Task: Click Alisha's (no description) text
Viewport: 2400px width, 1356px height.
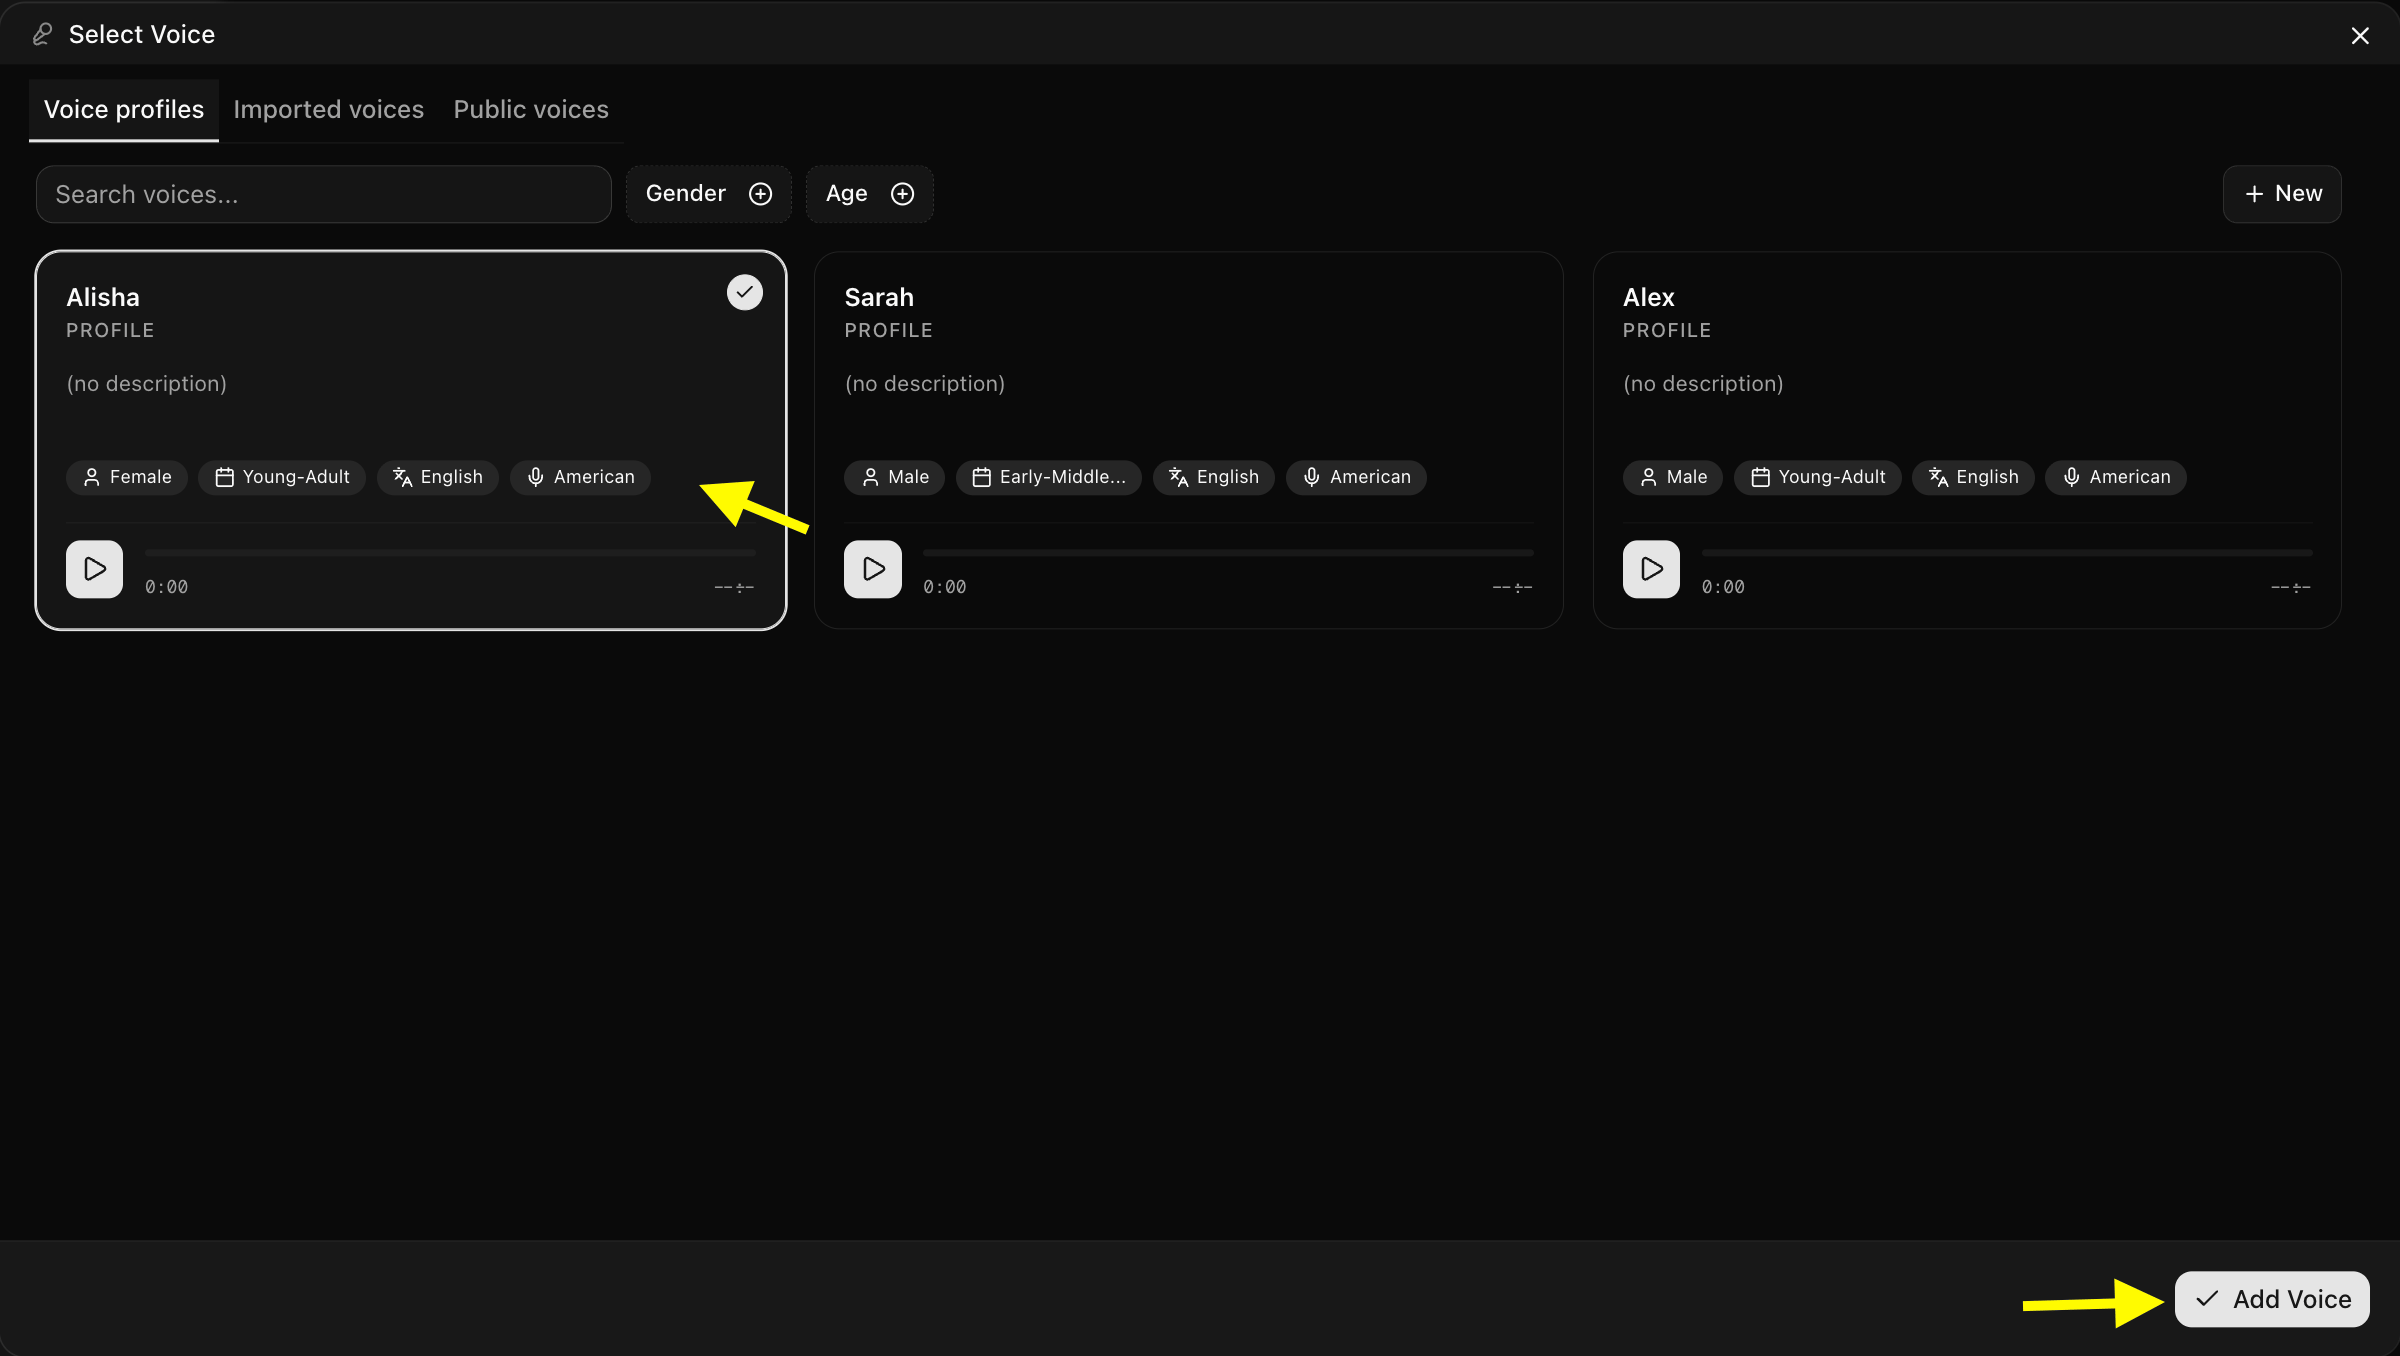Action: click(146, 384)
